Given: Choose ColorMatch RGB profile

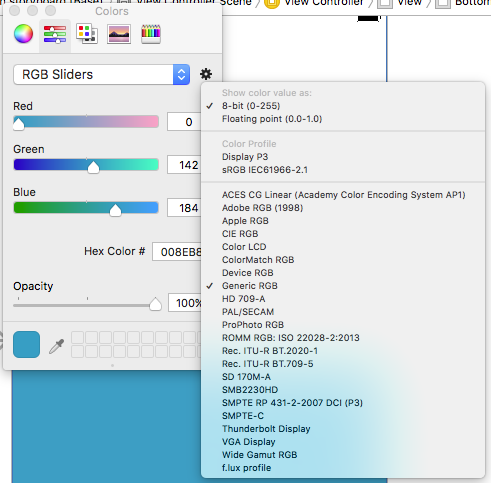Looking at the screenshot, I should (x=343, y=260).
